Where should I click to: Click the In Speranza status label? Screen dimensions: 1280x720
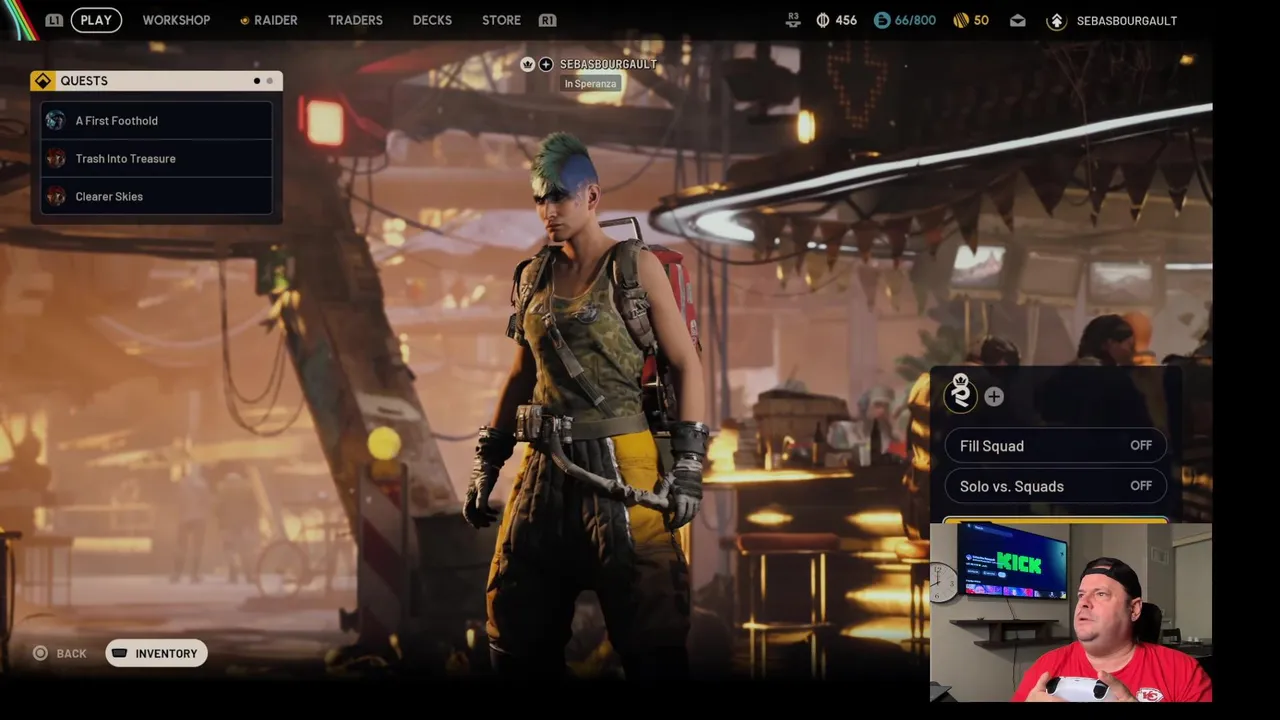point(590,84)
